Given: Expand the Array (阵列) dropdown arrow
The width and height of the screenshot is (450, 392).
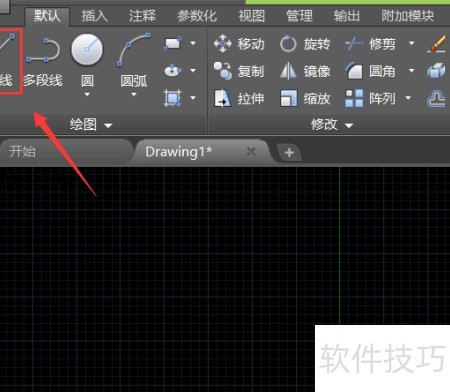Looking at the screenshot, I should (408, 98).
